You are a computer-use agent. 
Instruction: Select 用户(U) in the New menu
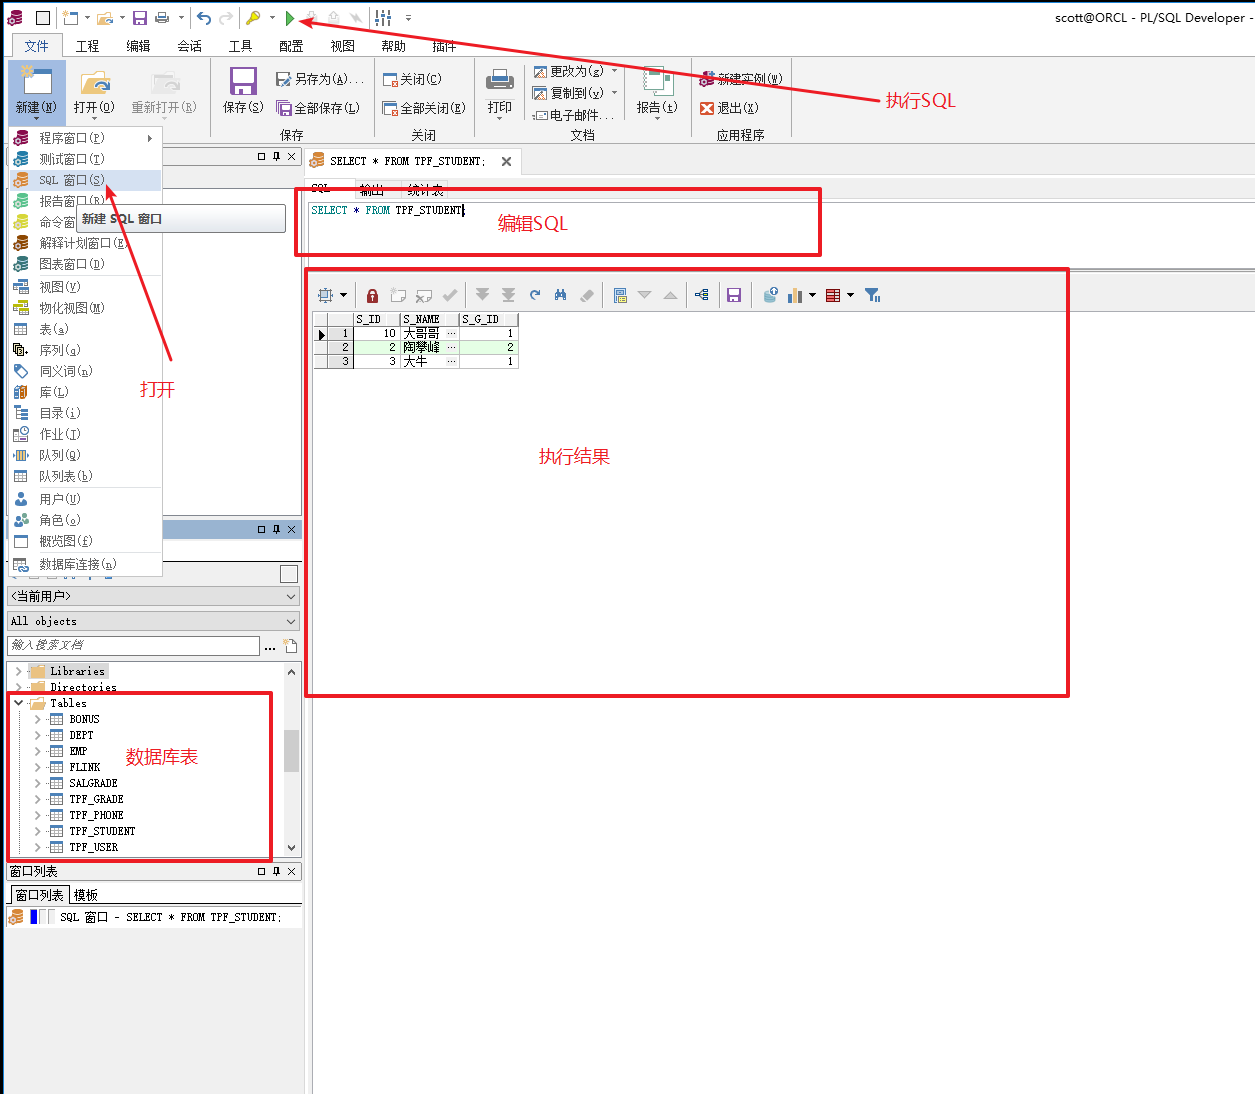click(x=85, y=499)
